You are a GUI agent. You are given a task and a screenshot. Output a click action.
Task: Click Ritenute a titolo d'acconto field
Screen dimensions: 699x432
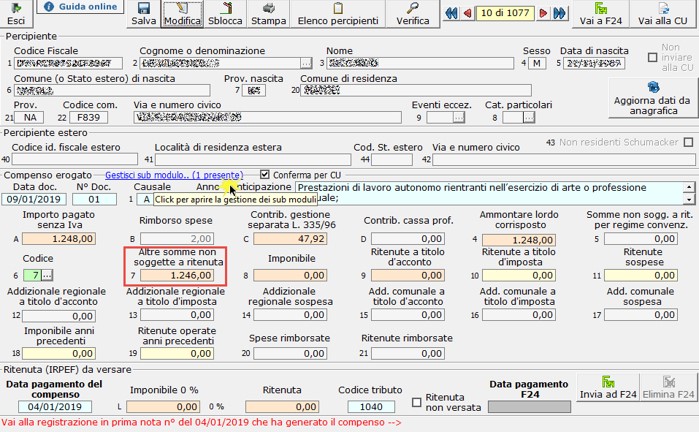pyautogui.click(x=408, y=275)
